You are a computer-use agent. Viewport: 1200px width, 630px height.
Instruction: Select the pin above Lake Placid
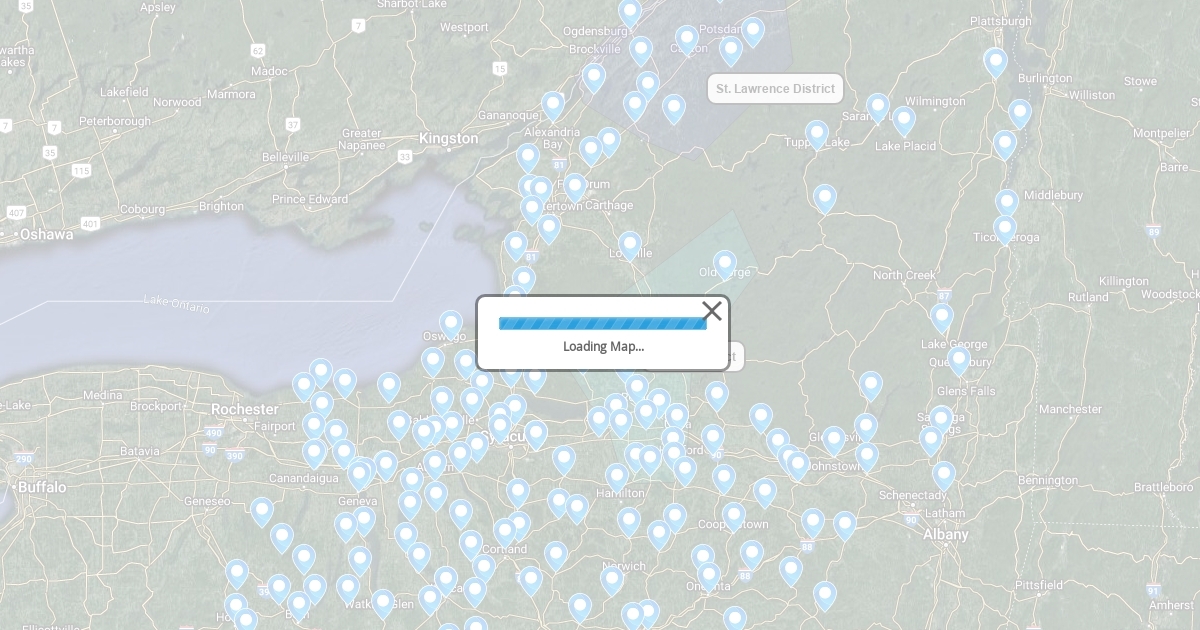click(x=904, y=120)
